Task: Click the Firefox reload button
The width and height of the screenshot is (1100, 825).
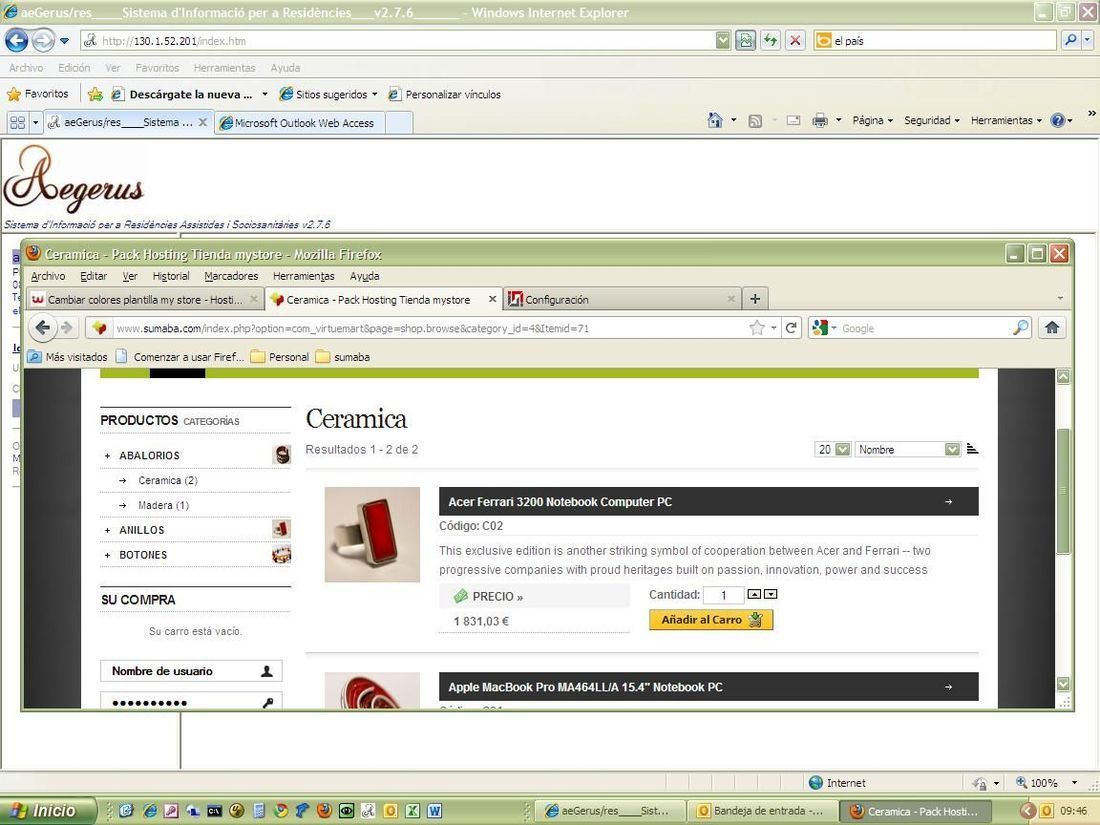Action: pos(791,328)
